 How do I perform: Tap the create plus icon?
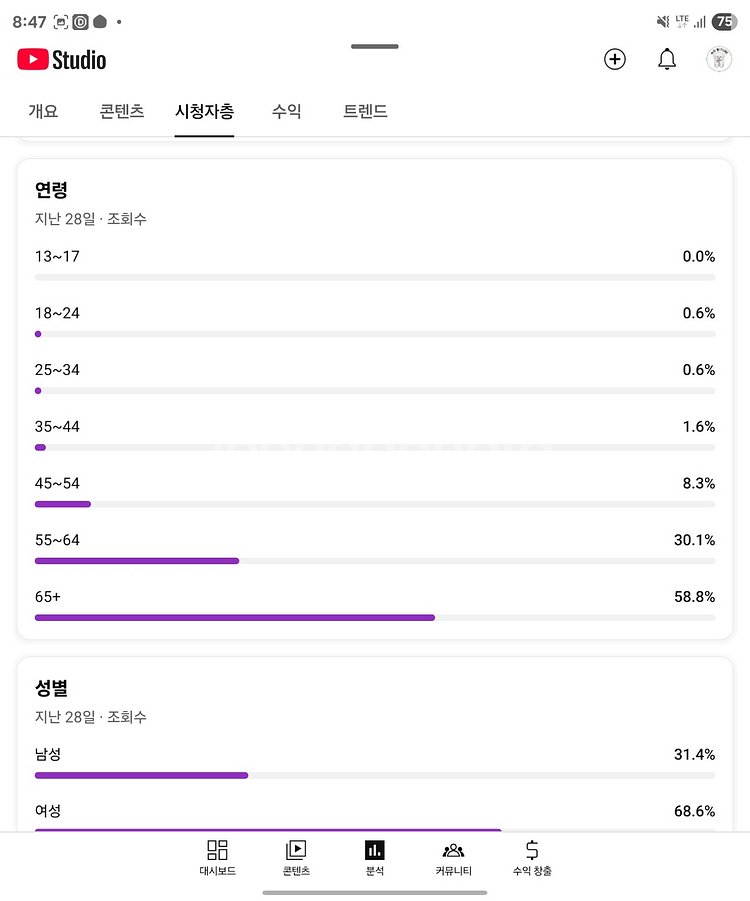point(615,59)
